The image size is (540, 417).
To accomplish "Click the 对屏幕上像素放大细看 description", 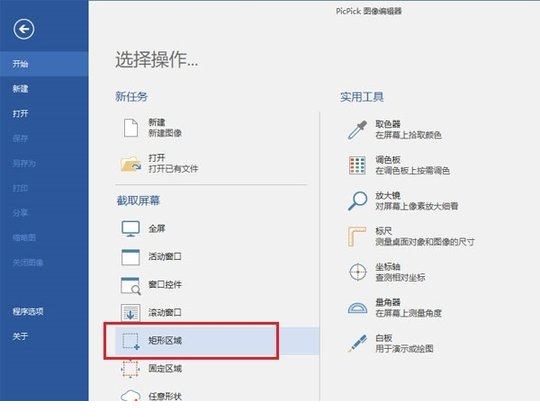I will coord(417,207).
